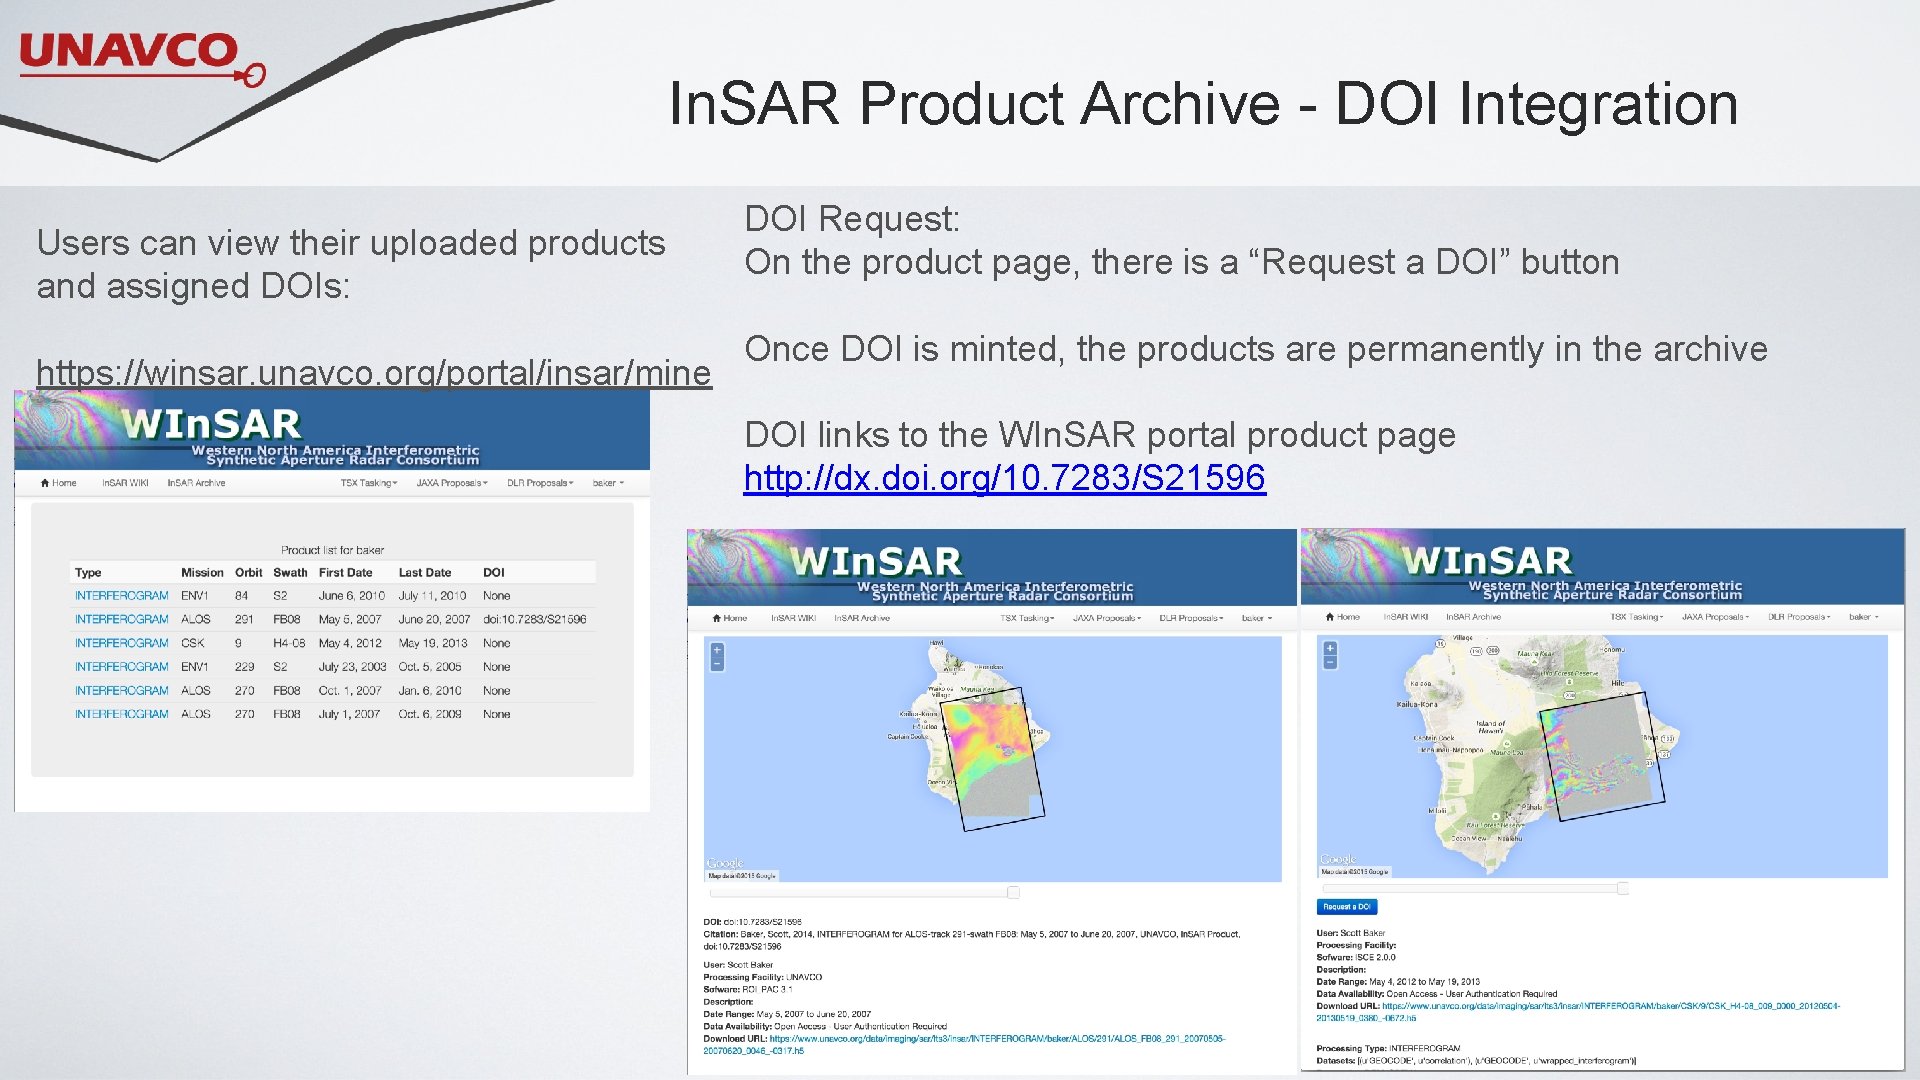The width and height of the screenshot is (1920, 1080).
Task: Open INTERFEROGRAM link for ENV1 orbit 229
Action: (122, 667)
